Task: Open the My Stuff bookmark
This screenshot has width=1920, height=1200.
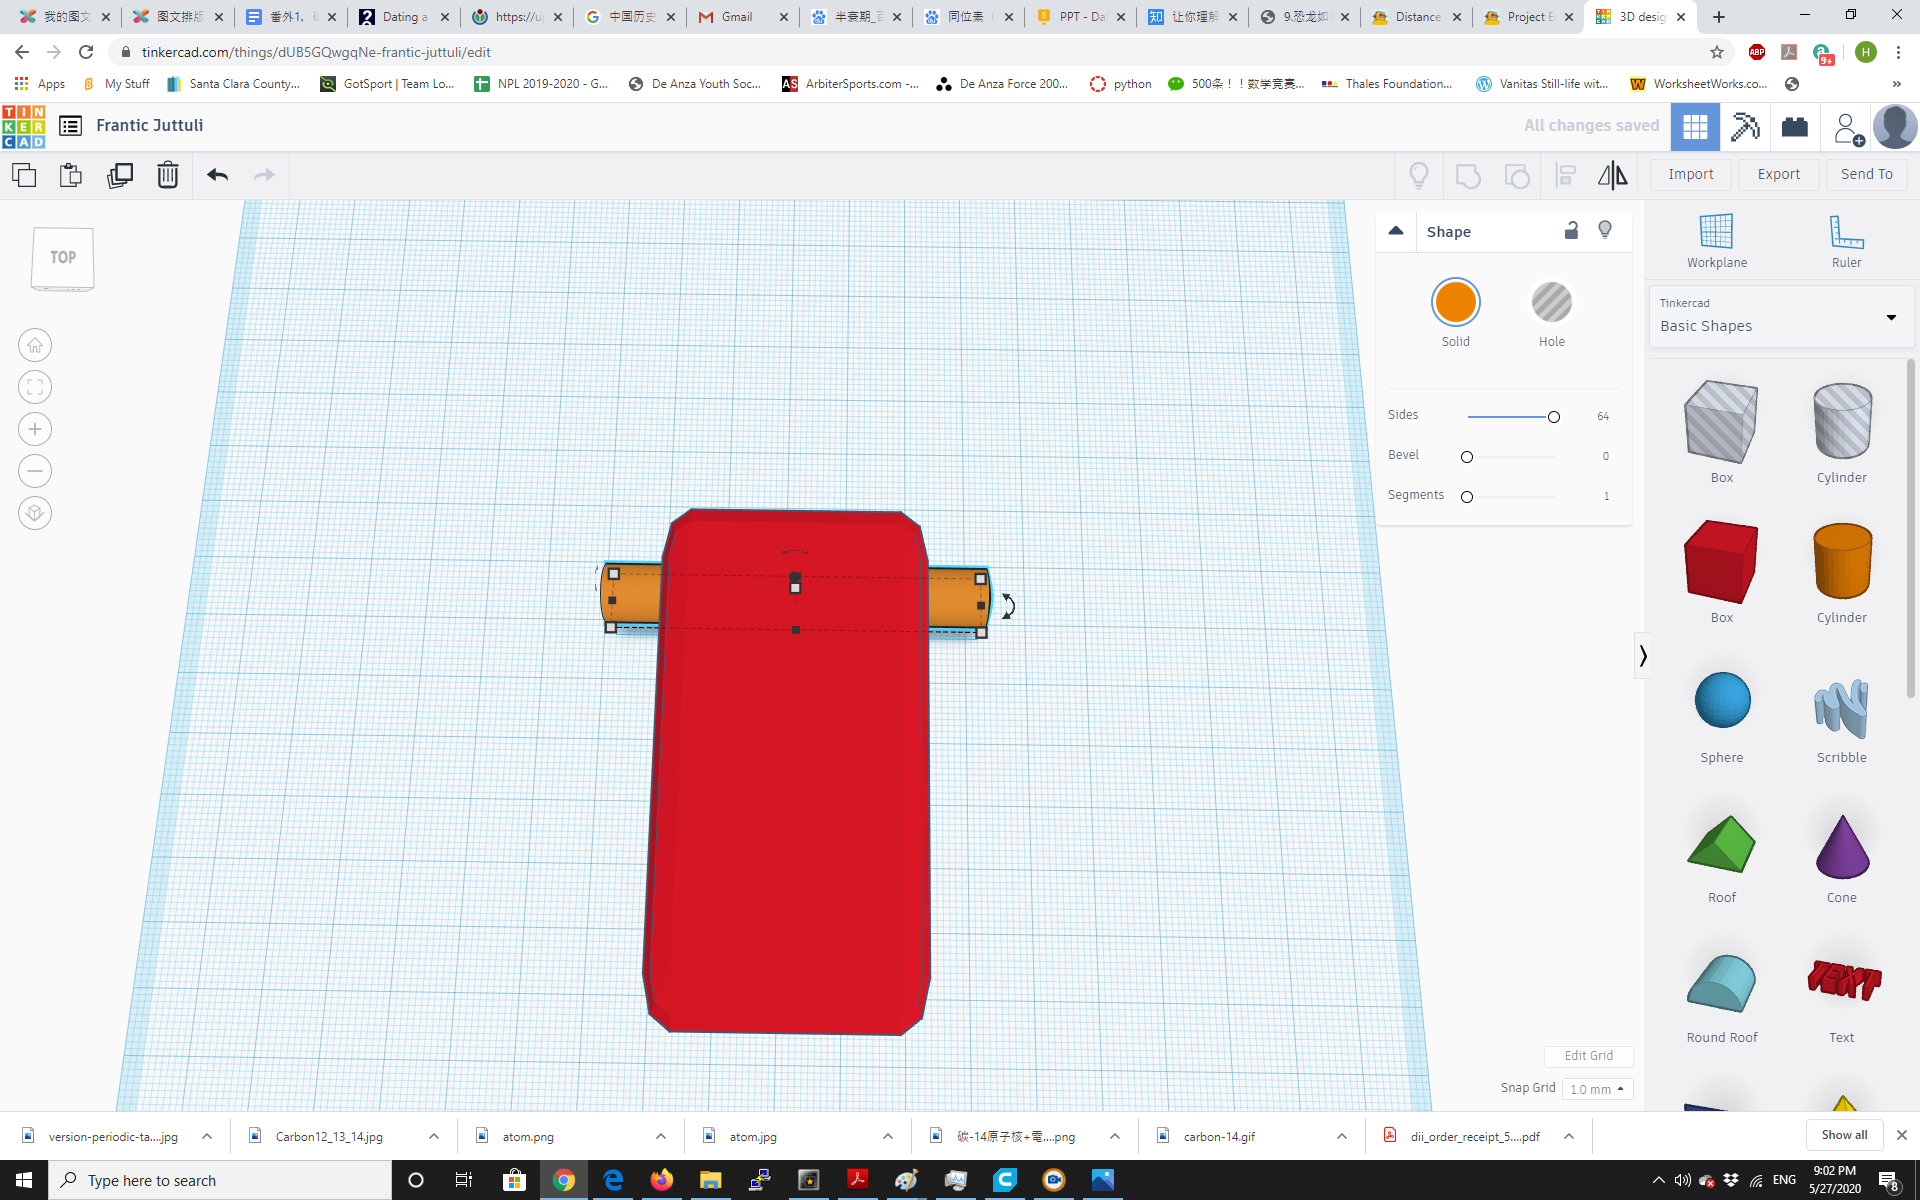Action: pos(116,84)
